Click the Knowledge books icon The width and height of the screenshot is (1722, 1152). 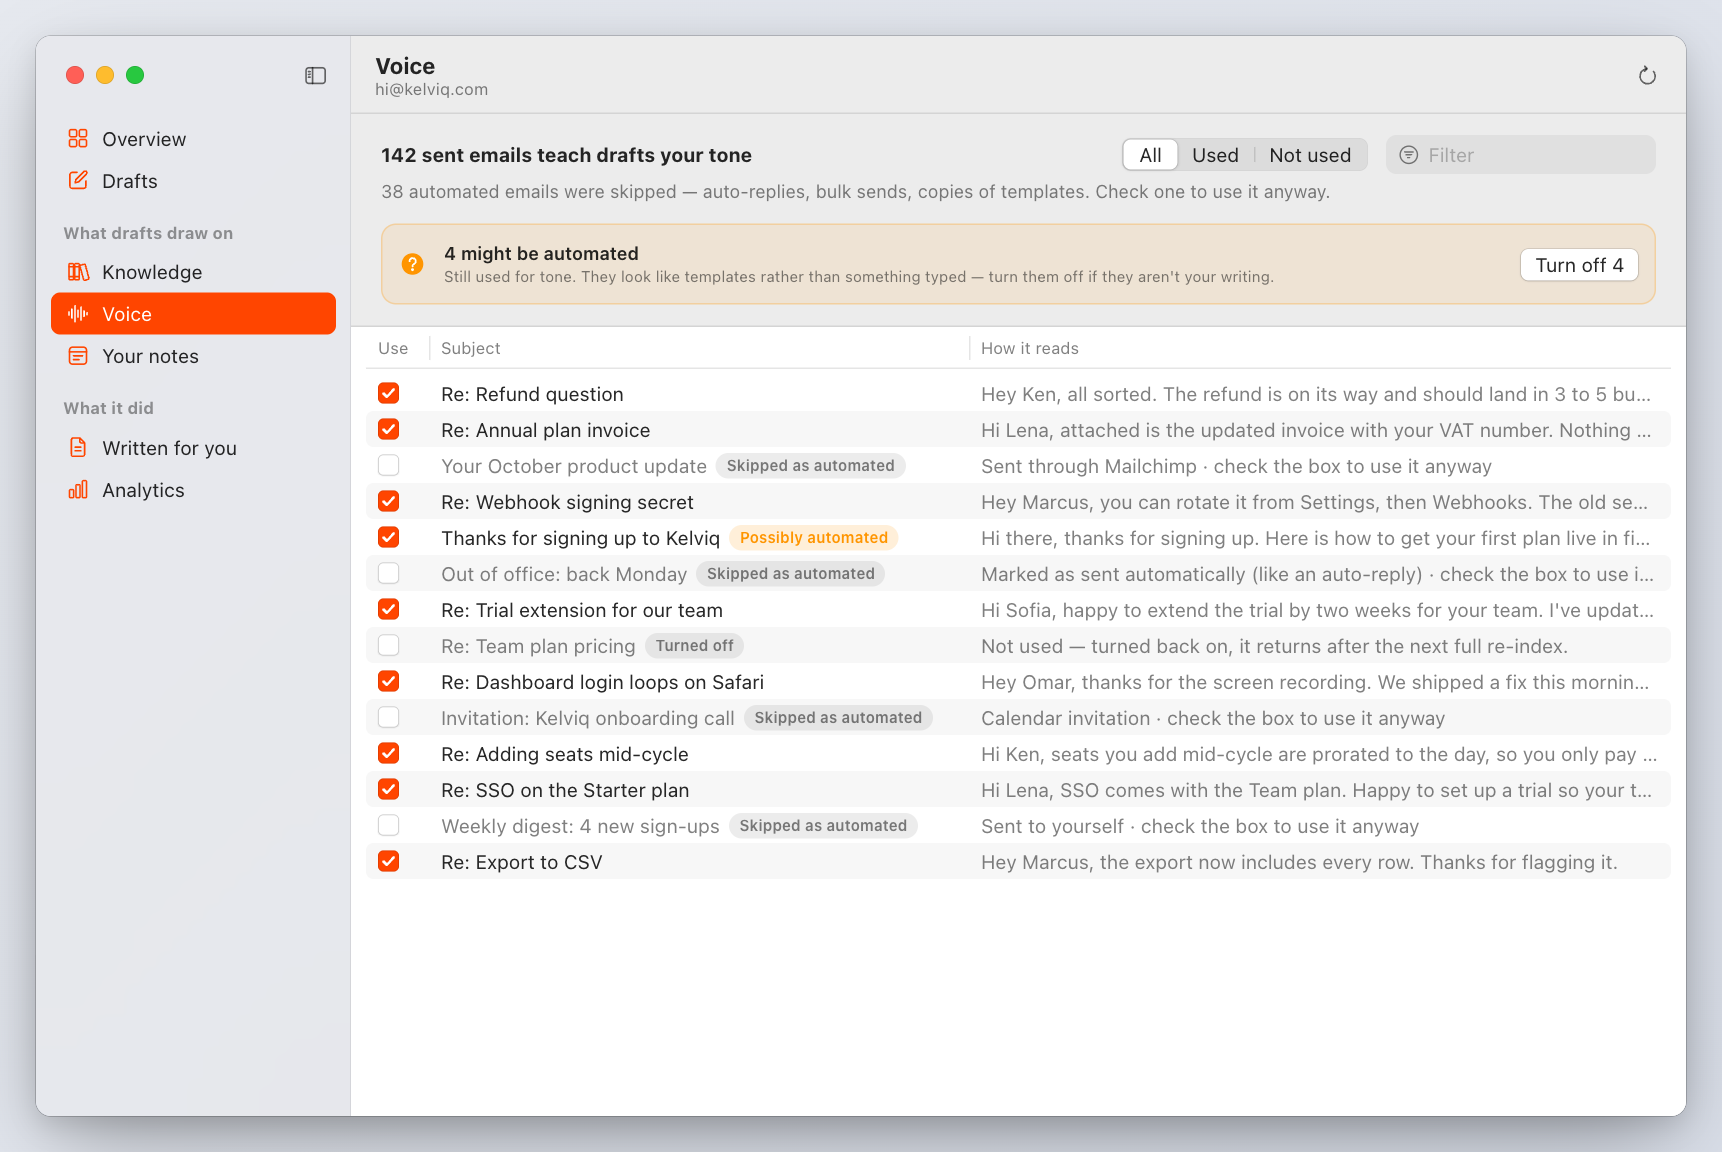[x=78, y=272]
